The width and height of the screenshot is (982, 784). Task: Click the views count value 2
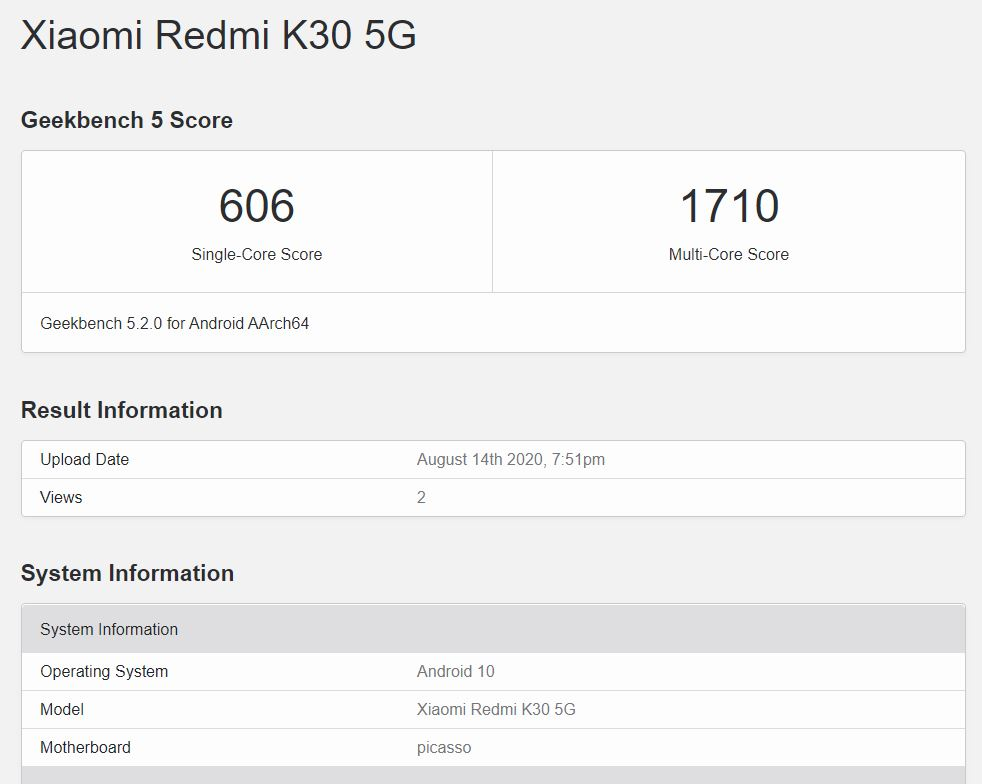coord(421,497)
